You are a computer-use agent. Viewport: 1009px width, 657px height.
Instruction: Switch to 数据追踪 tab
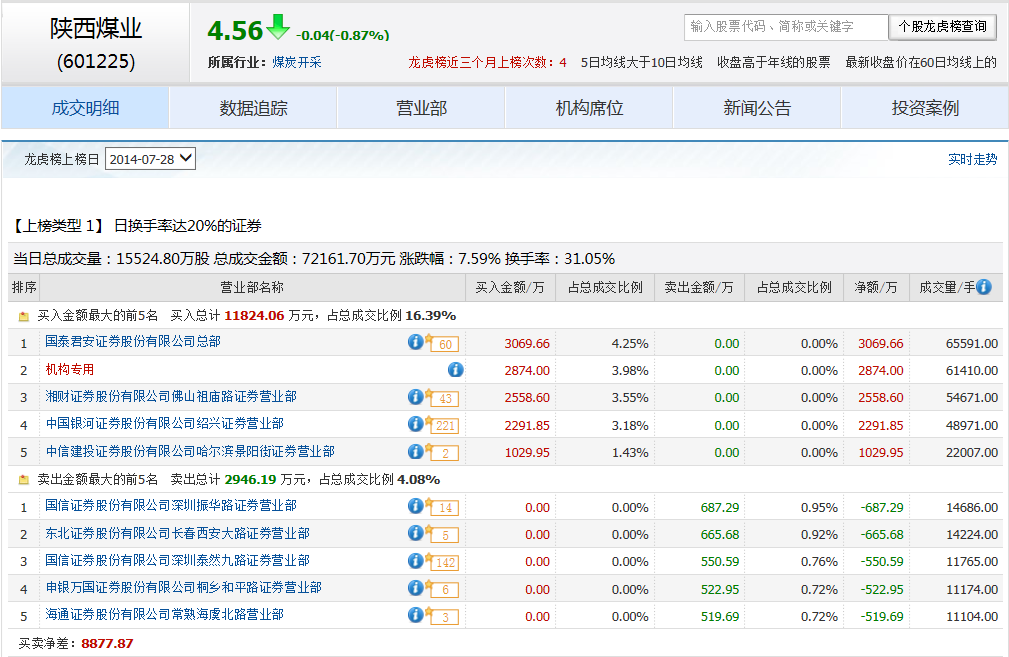253,108
